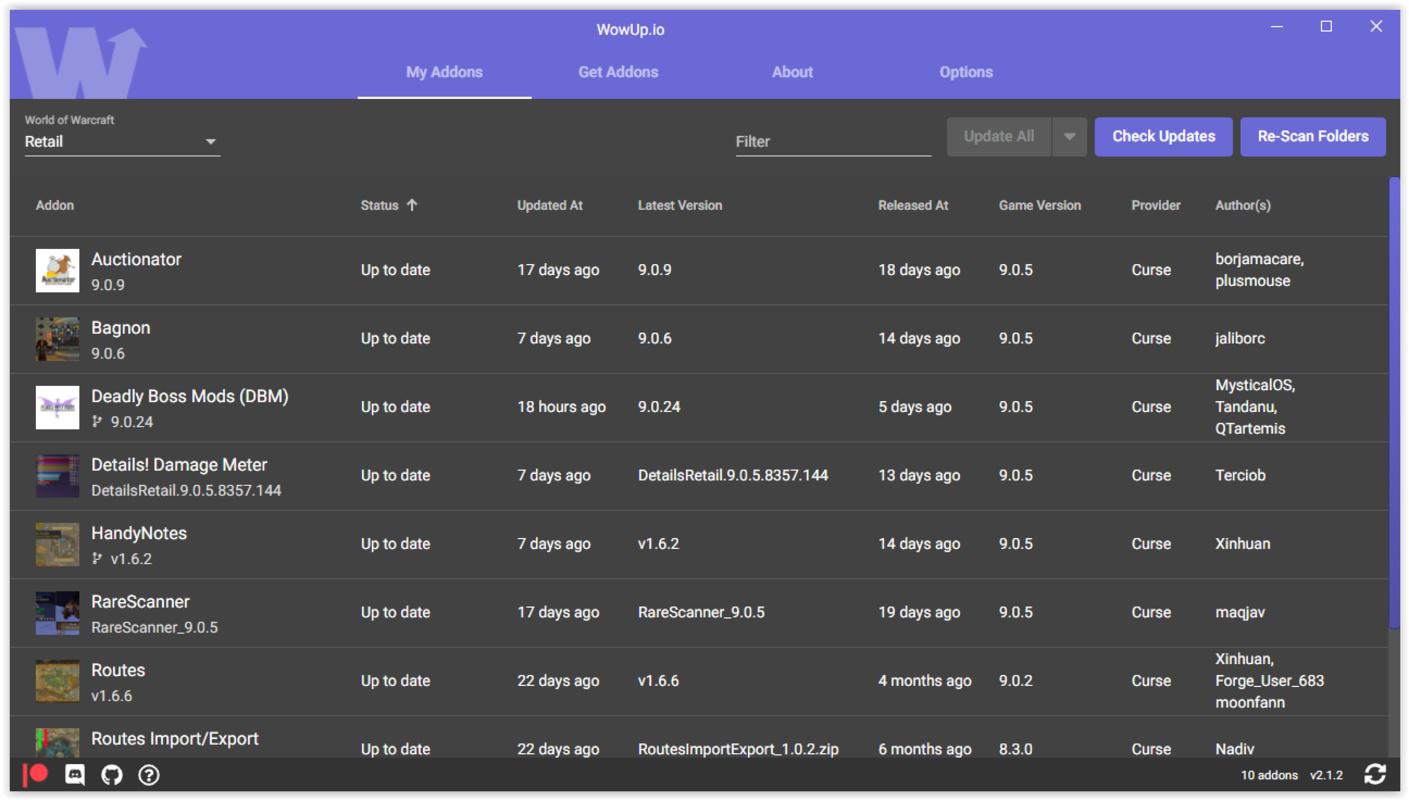Click the "5 days ago" released cell

coord(915,407)
